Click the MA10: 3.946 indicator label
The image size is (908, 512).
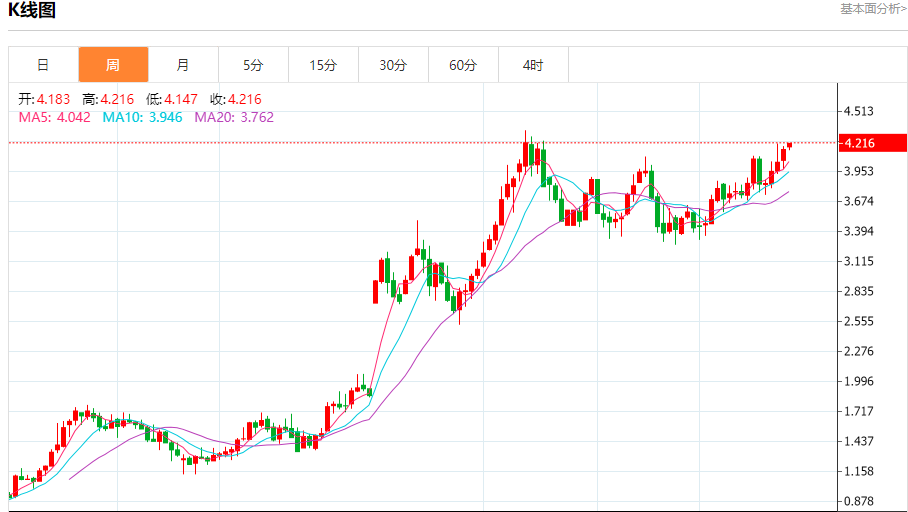point(143,117)
